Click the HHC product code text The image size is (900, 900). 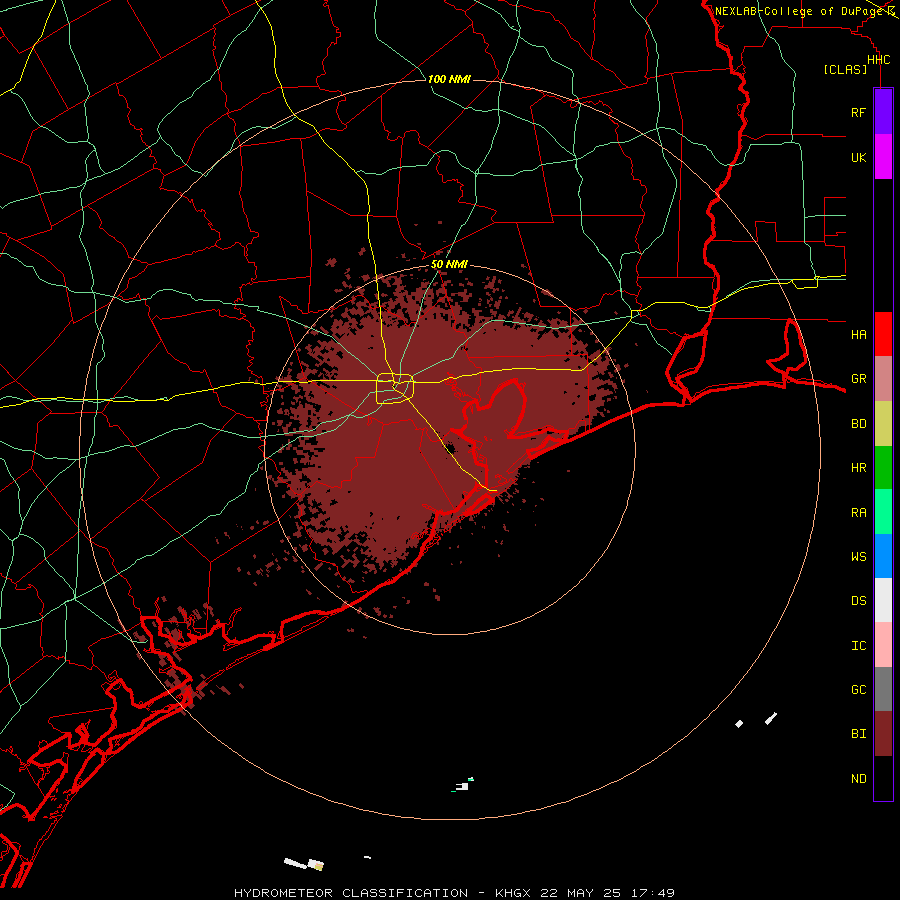[878, 60]
